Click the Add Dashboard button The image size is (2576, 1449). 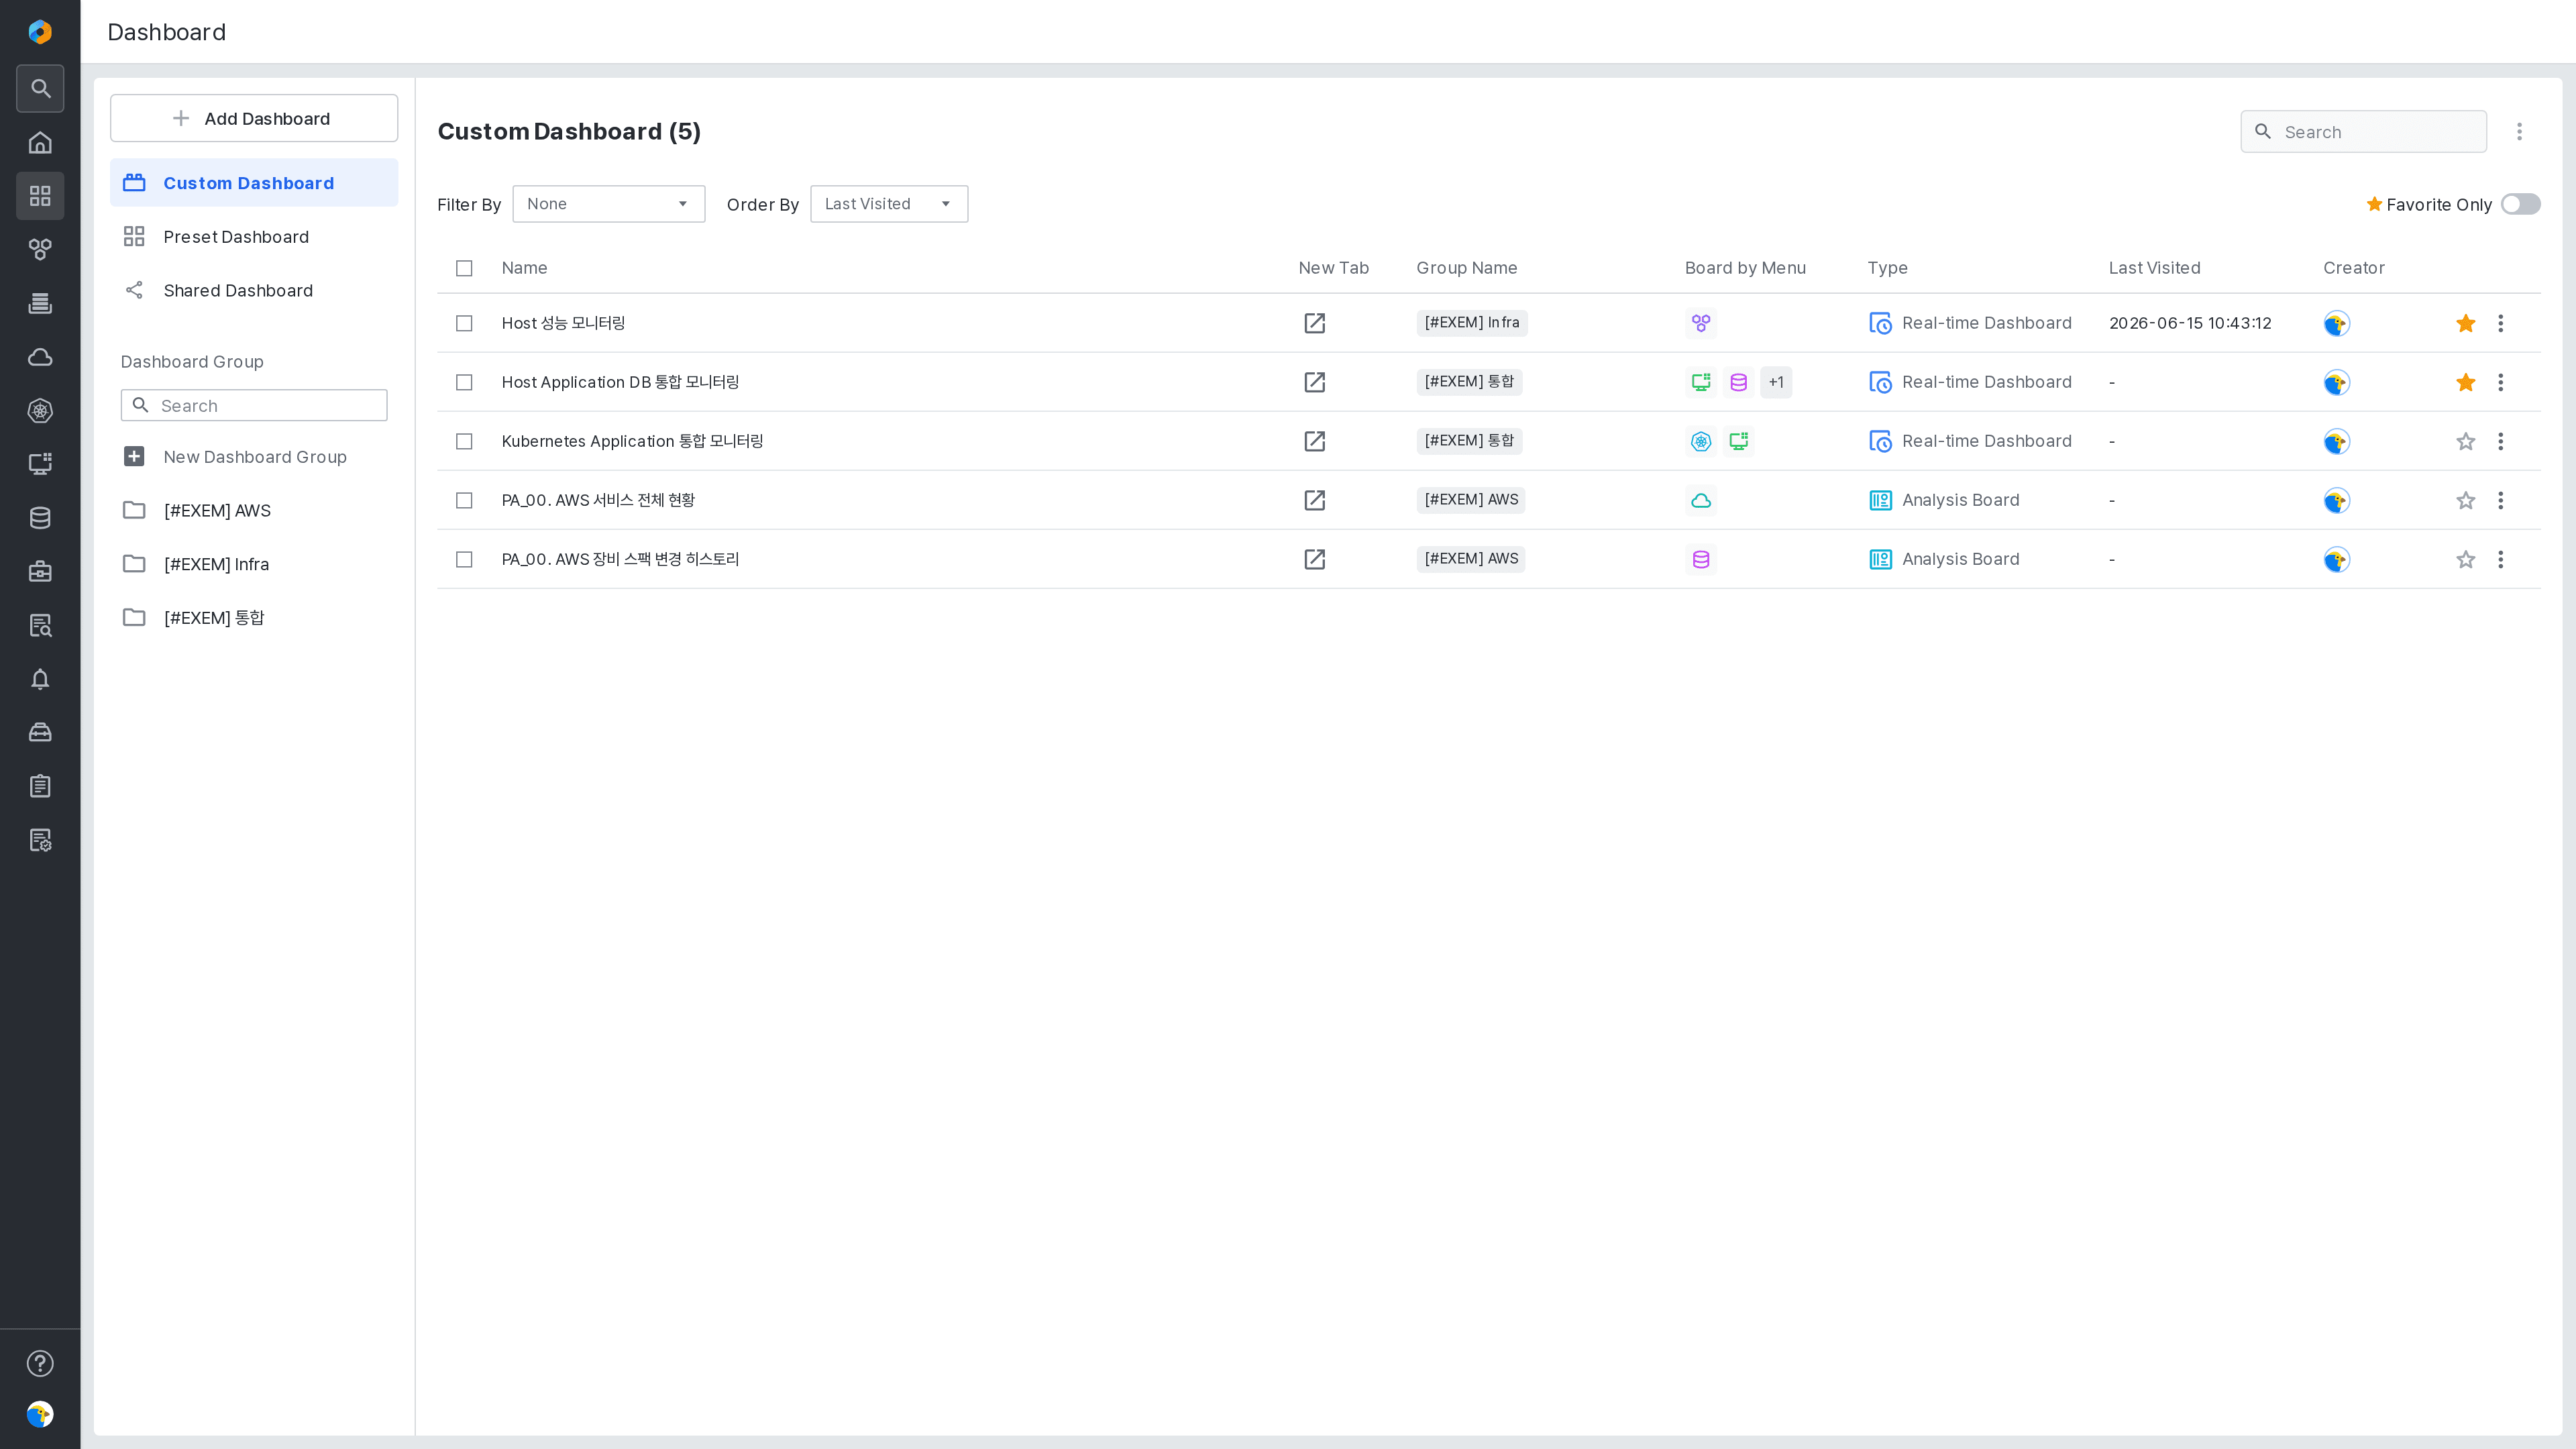(254, 118)
